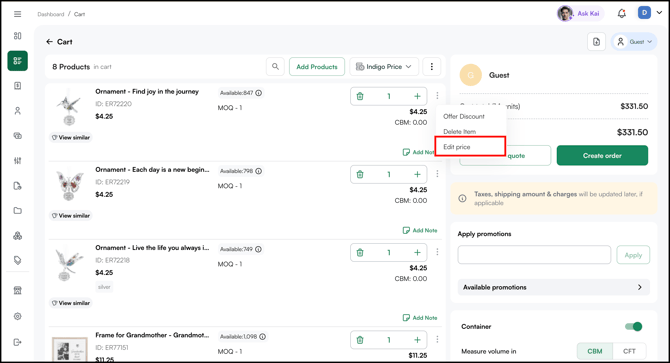
Task: Open the Indigo Price dropdown
Action: click(x=384, y=67)
